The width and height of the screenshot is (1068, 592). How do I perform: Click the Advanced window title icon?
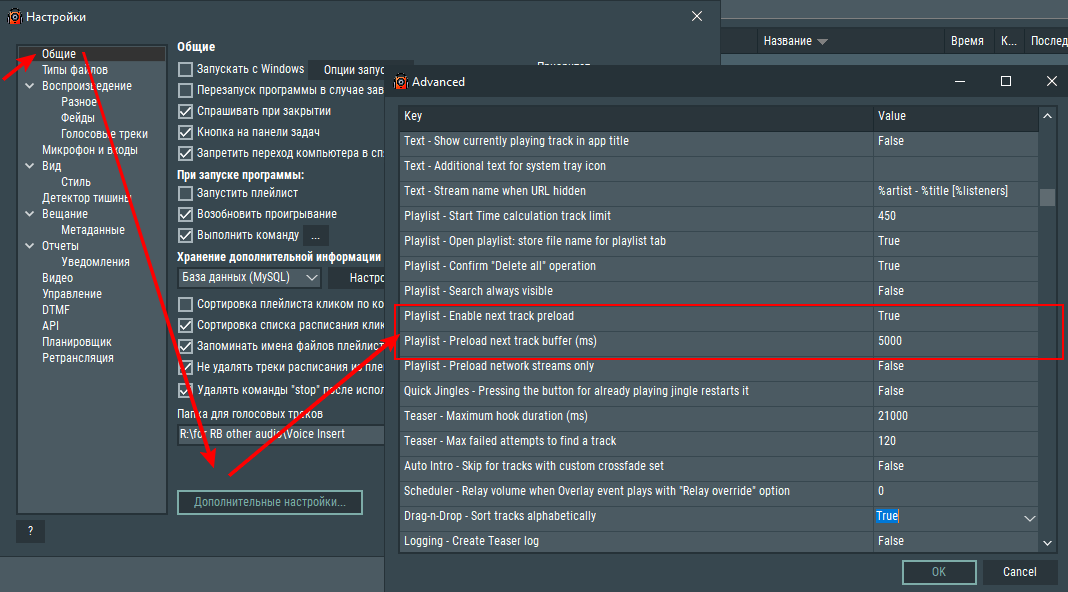(x=401, y=82)
